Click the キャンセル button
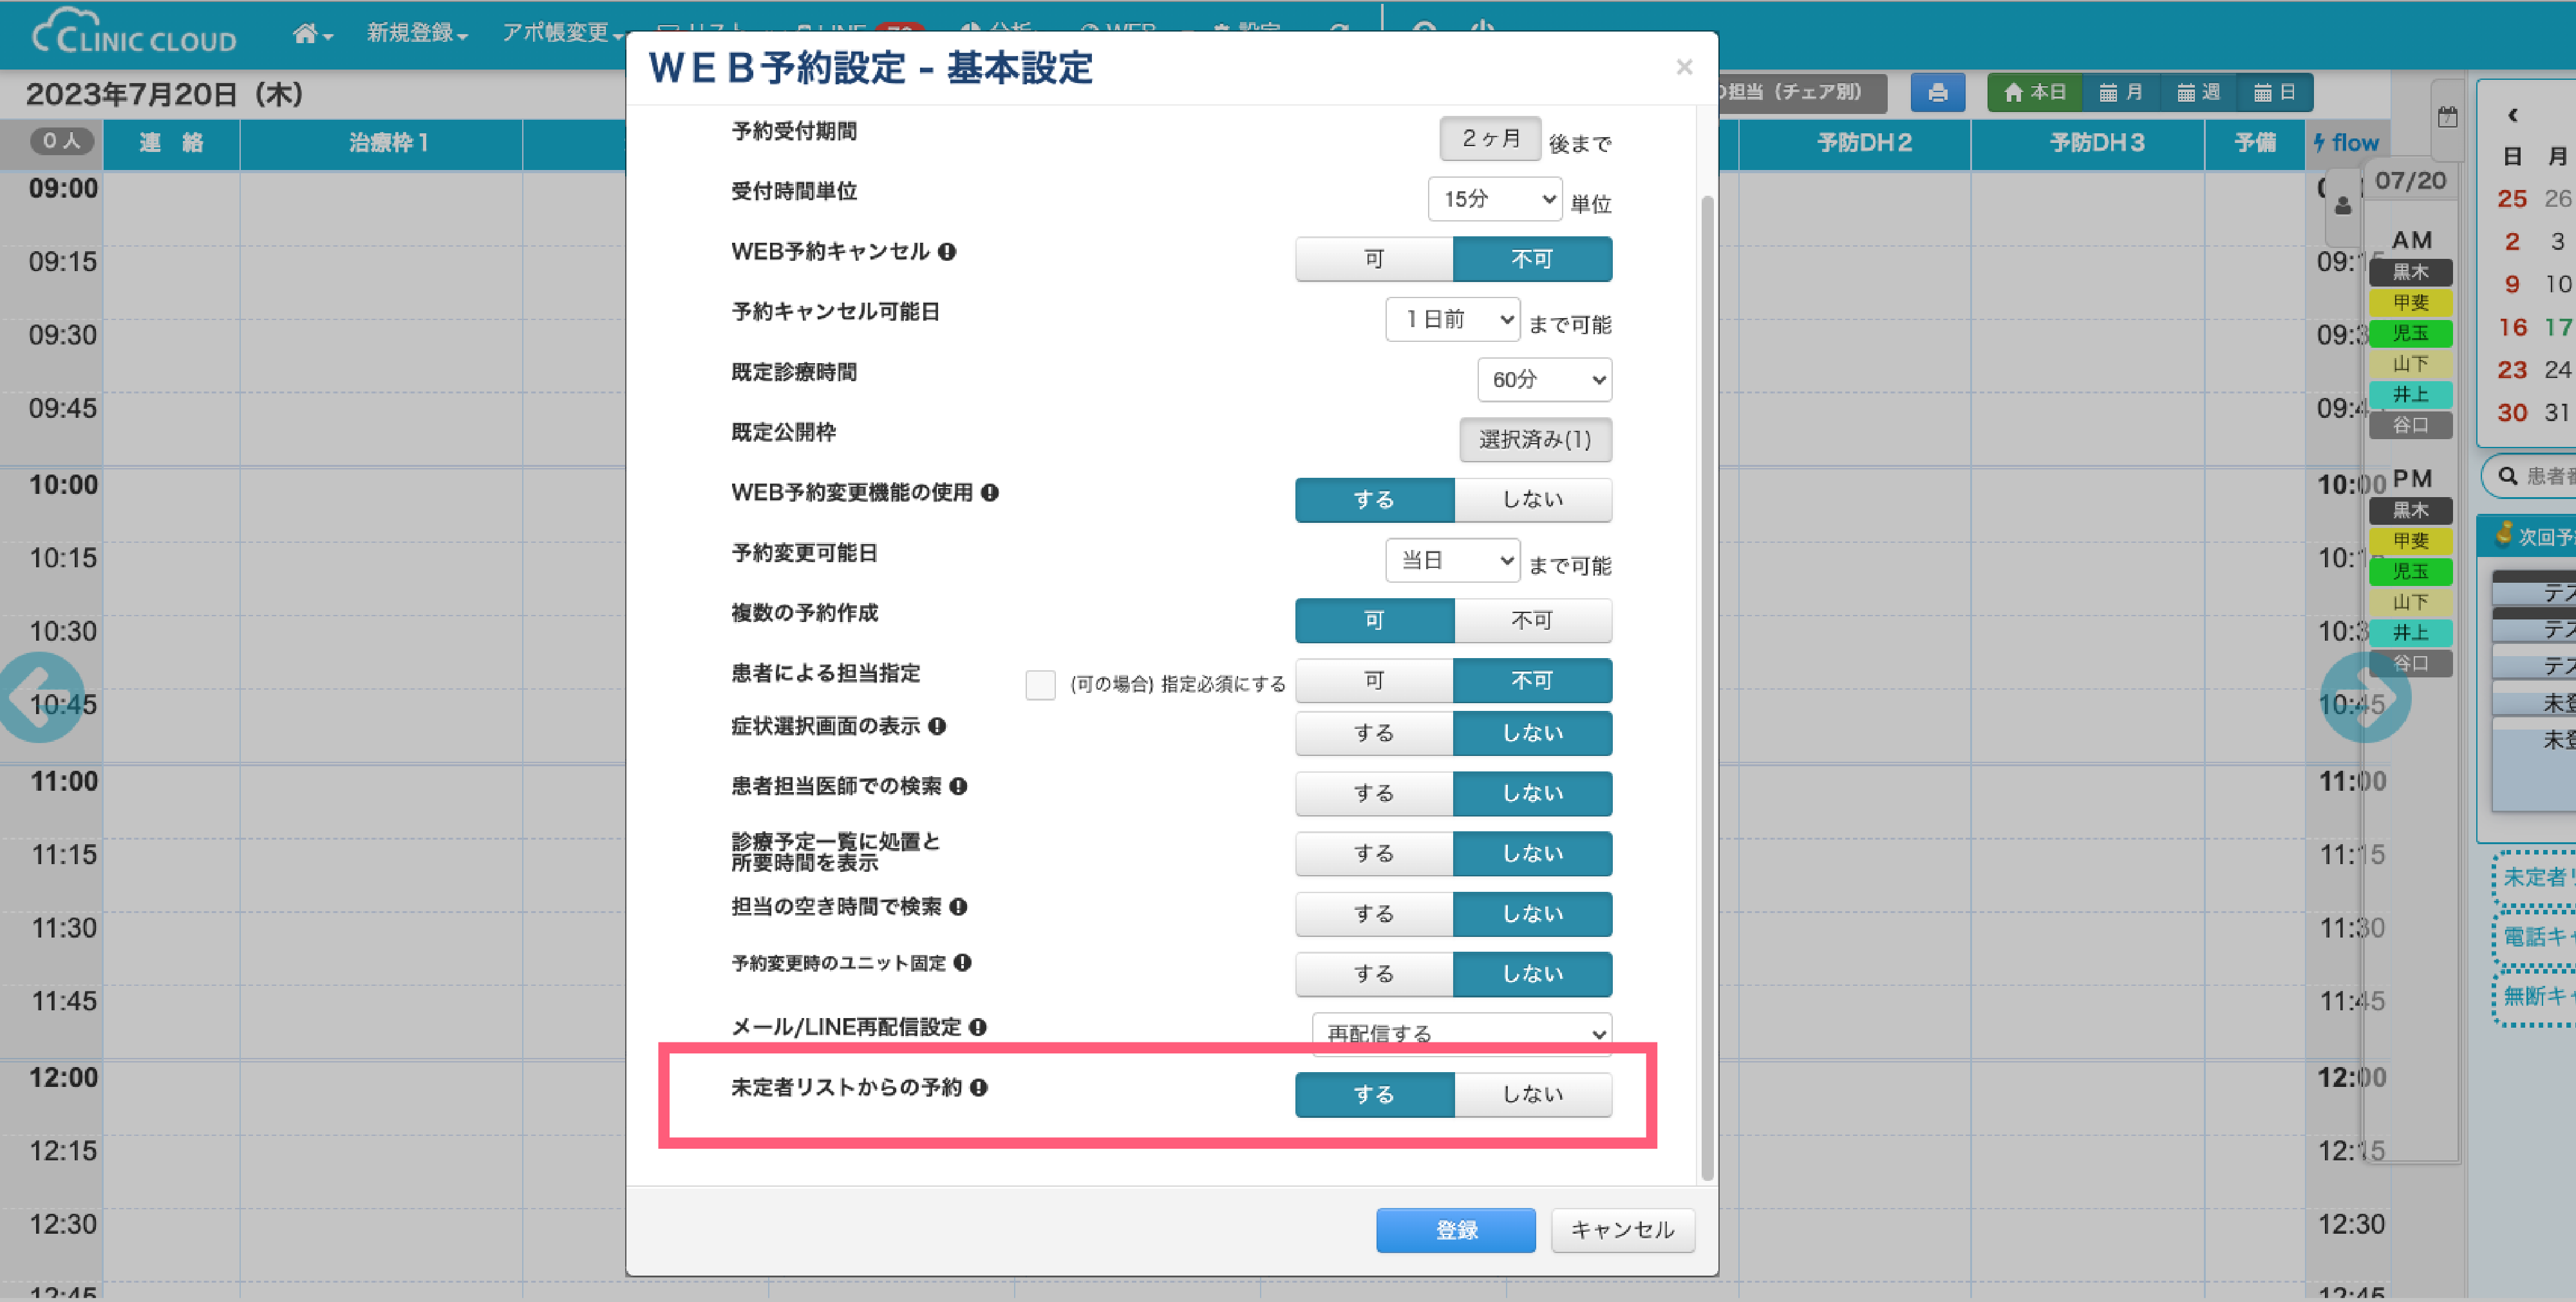The height and width of the screenshot is (1302, 2576). pos(1622,1231)
